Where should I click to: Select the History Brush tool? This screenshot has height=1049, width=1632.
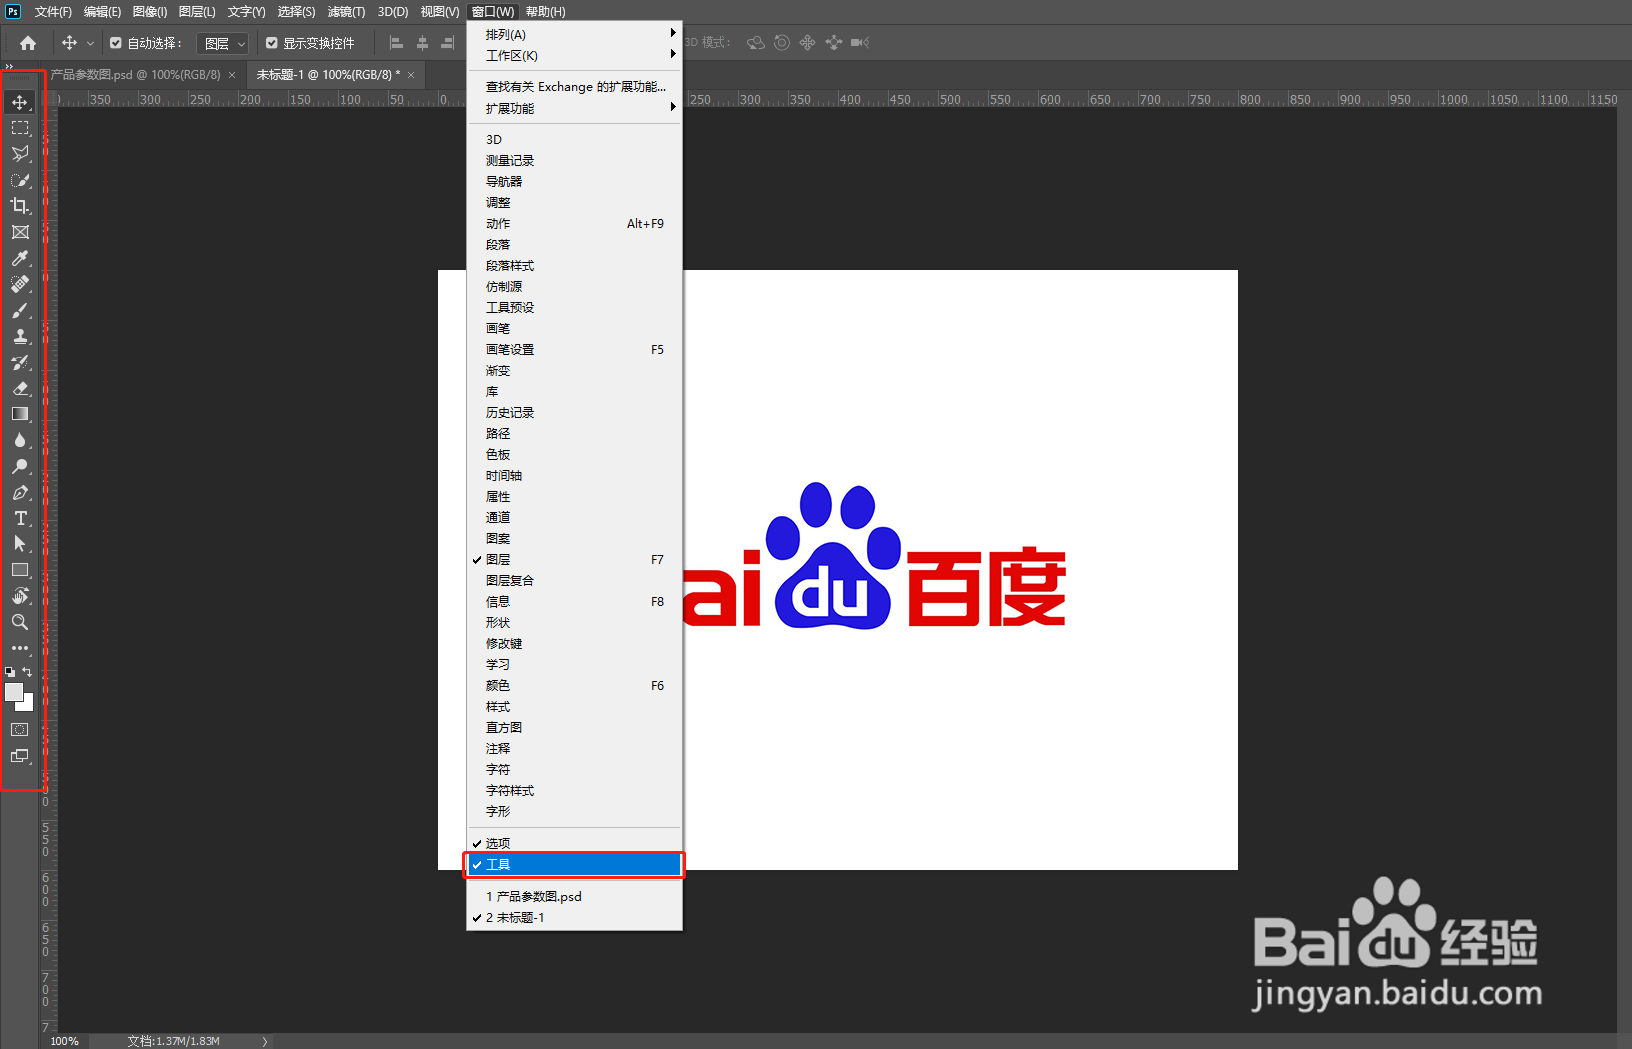[x=20, y=362]
